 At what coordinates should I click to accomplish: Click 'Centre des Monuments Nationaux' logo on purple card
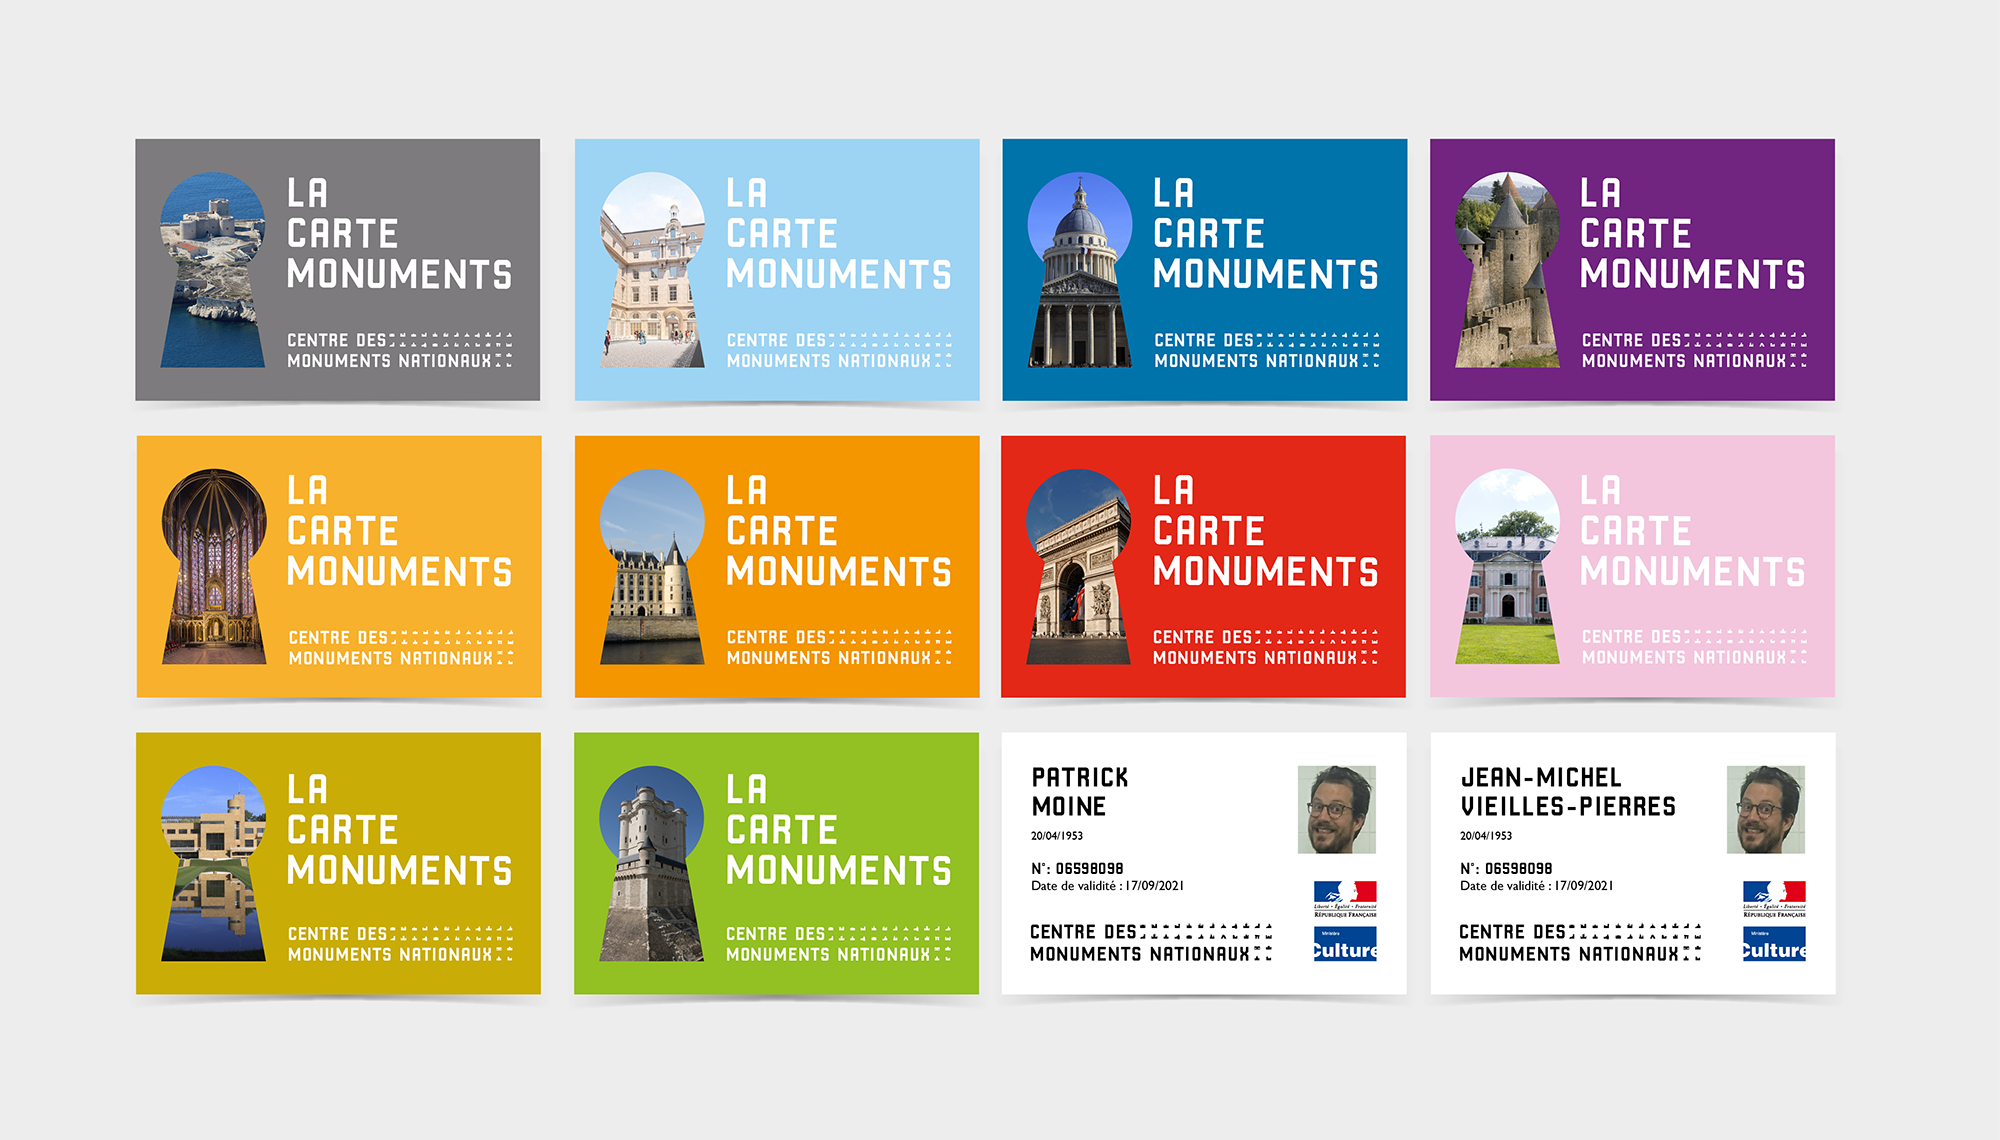[x=1694, y=351]
